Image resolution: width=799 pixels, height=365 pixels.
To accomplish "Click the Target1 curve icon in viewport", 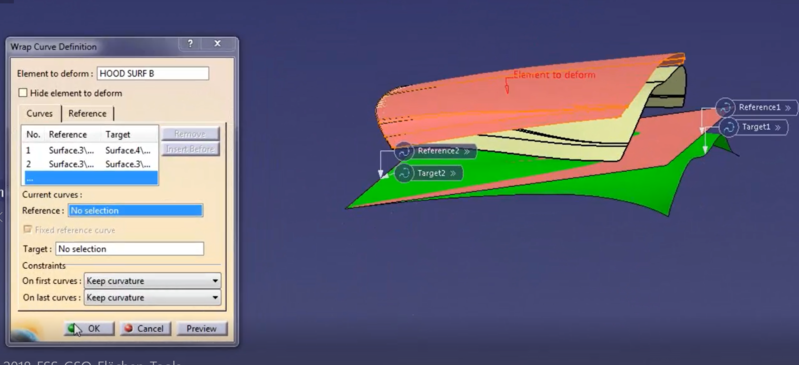I will point(729,127).
